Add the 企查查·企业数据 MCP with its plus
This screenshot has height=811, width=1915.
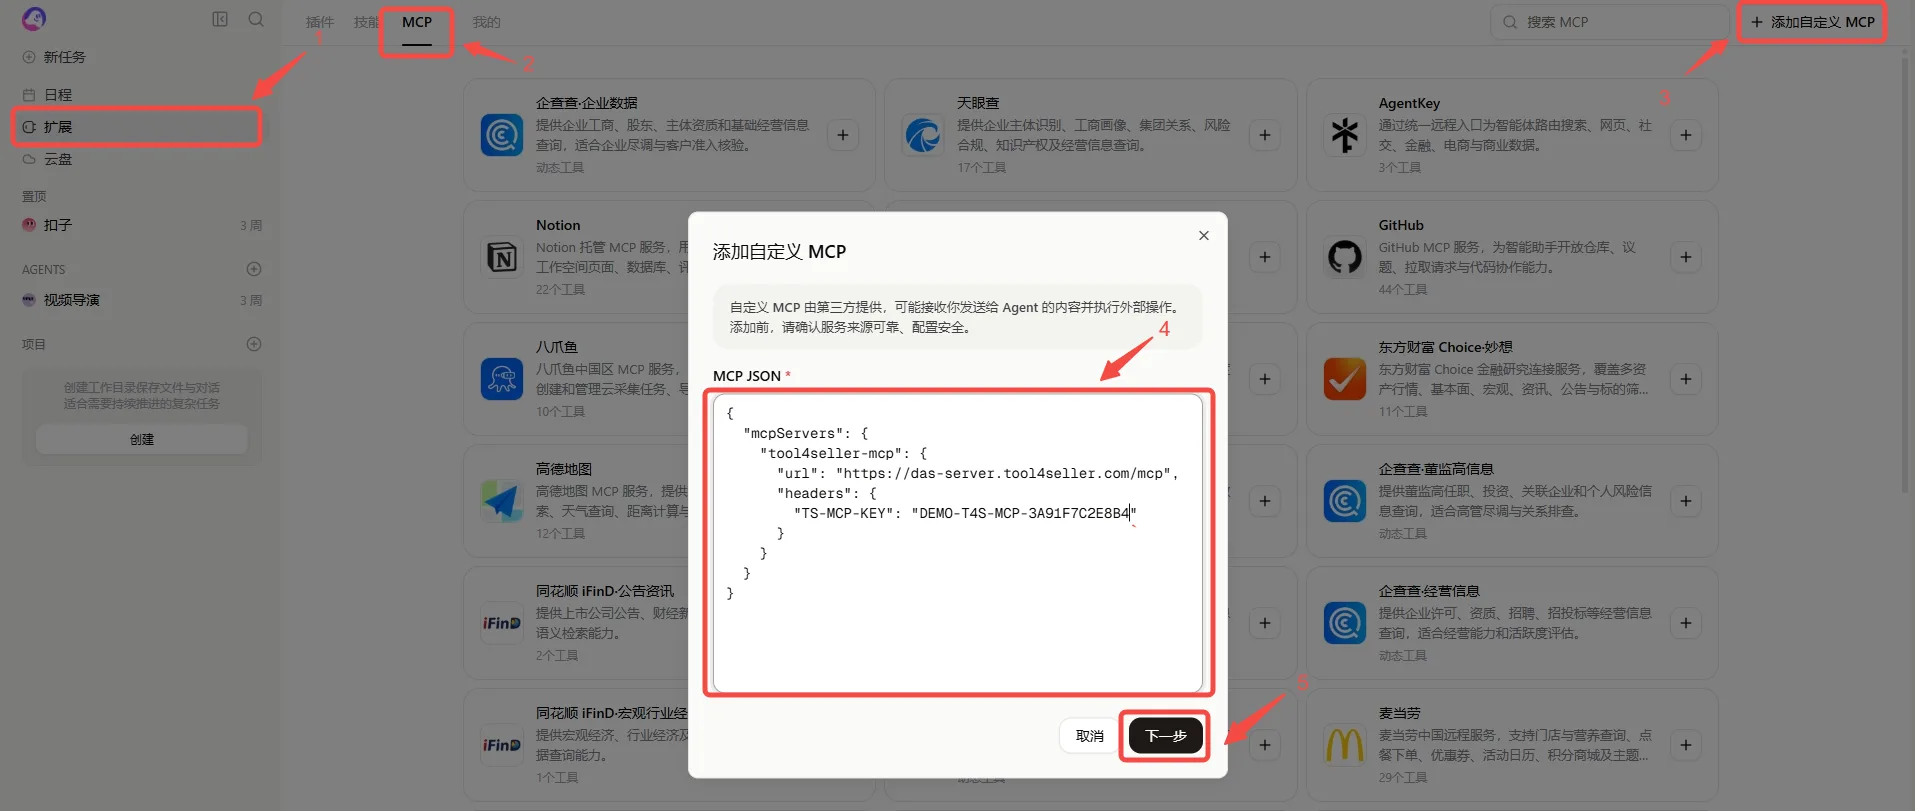coord(843,135)
